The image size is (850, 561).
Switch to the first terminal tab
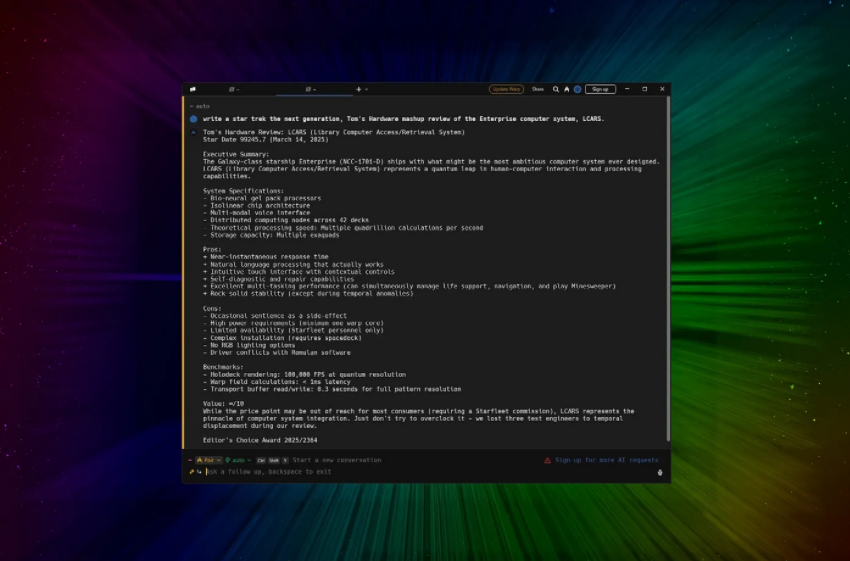click(234, 89)
